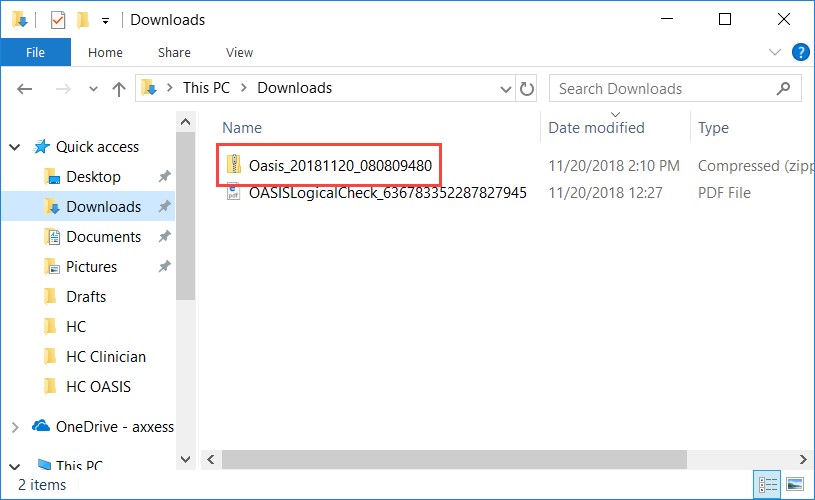The height and width of the screenshot is (500, 815).
Task: Sort by the Date modified column
Action: pos(596,128)
